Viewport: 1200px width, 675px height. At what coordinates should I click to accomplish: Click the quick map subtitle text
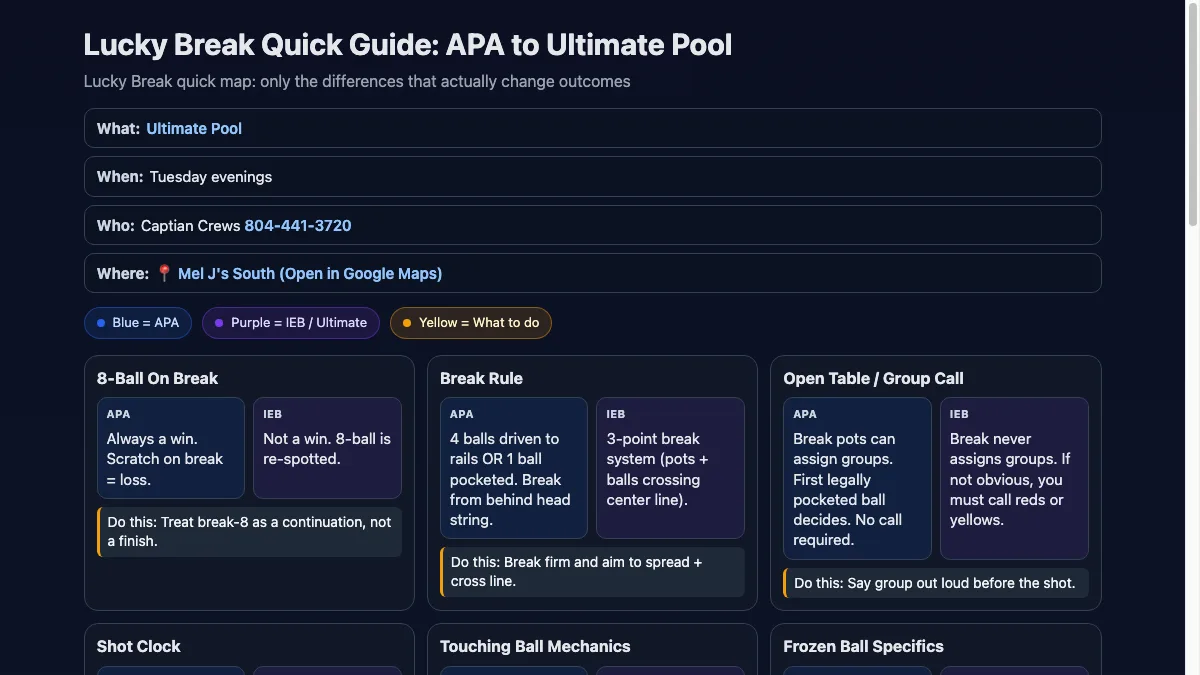point(357,81)
